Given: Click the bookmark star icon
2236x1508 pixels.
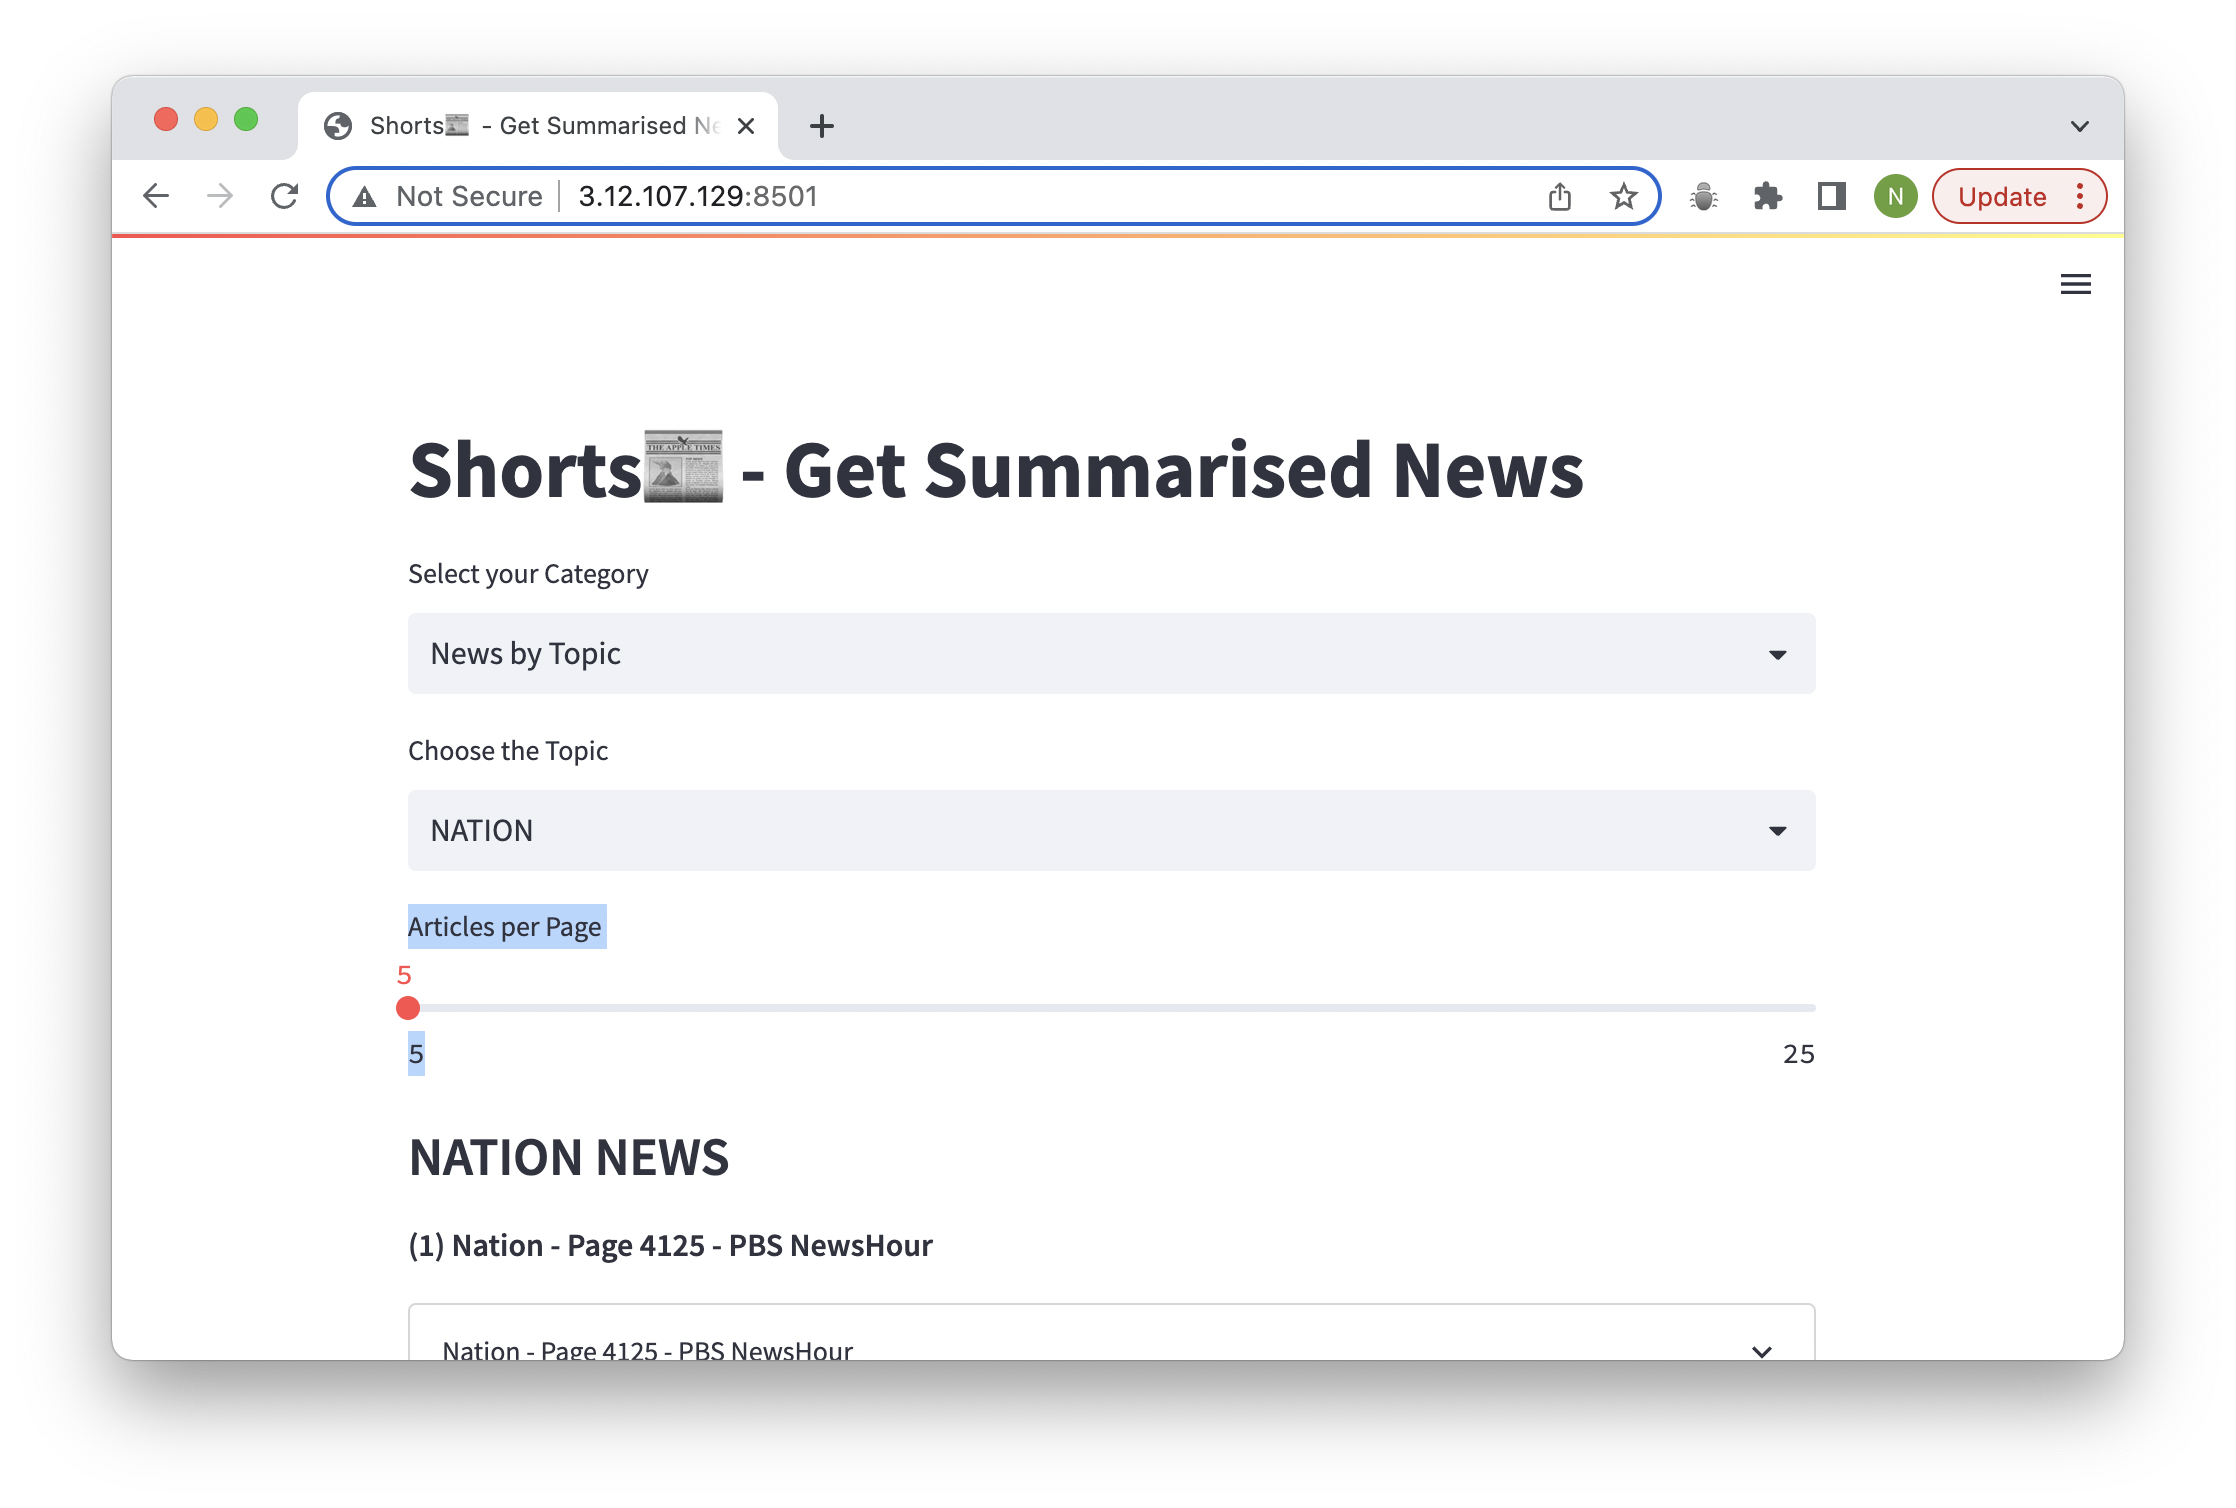Looking at the screenshot, I should (1620, 195).
